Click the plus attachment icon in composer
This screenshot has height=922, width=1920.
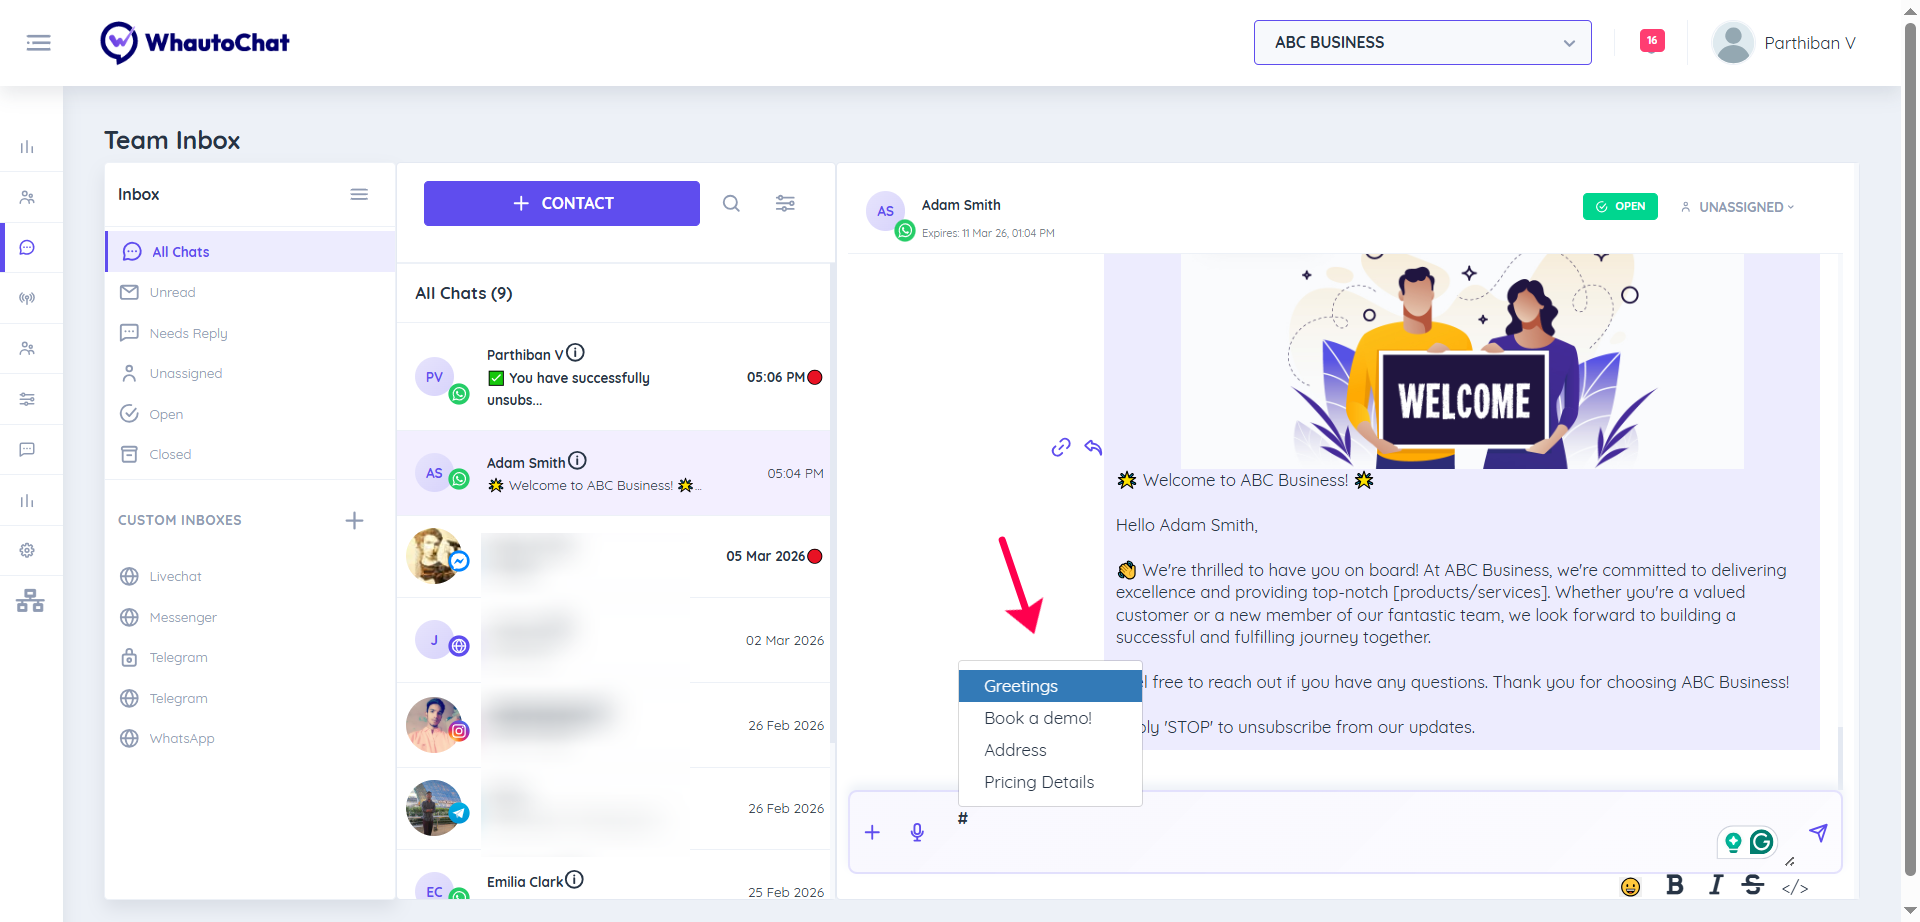coord(872,833)
